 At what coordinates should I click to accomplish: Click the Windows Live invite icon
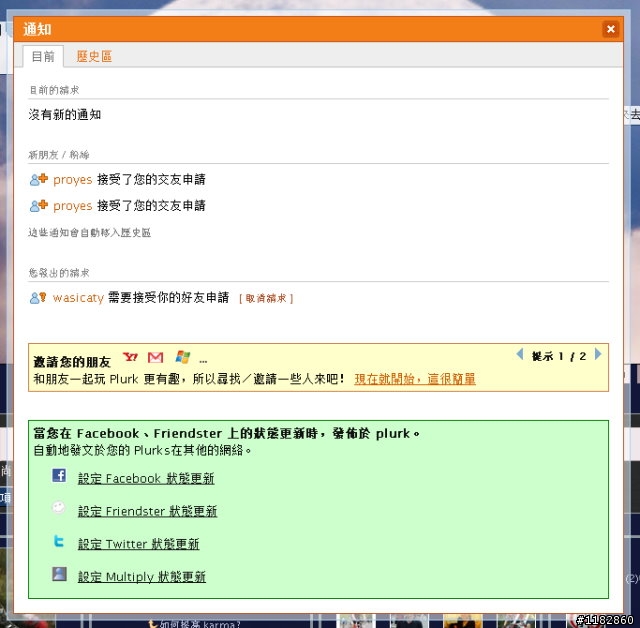(182, 357)
